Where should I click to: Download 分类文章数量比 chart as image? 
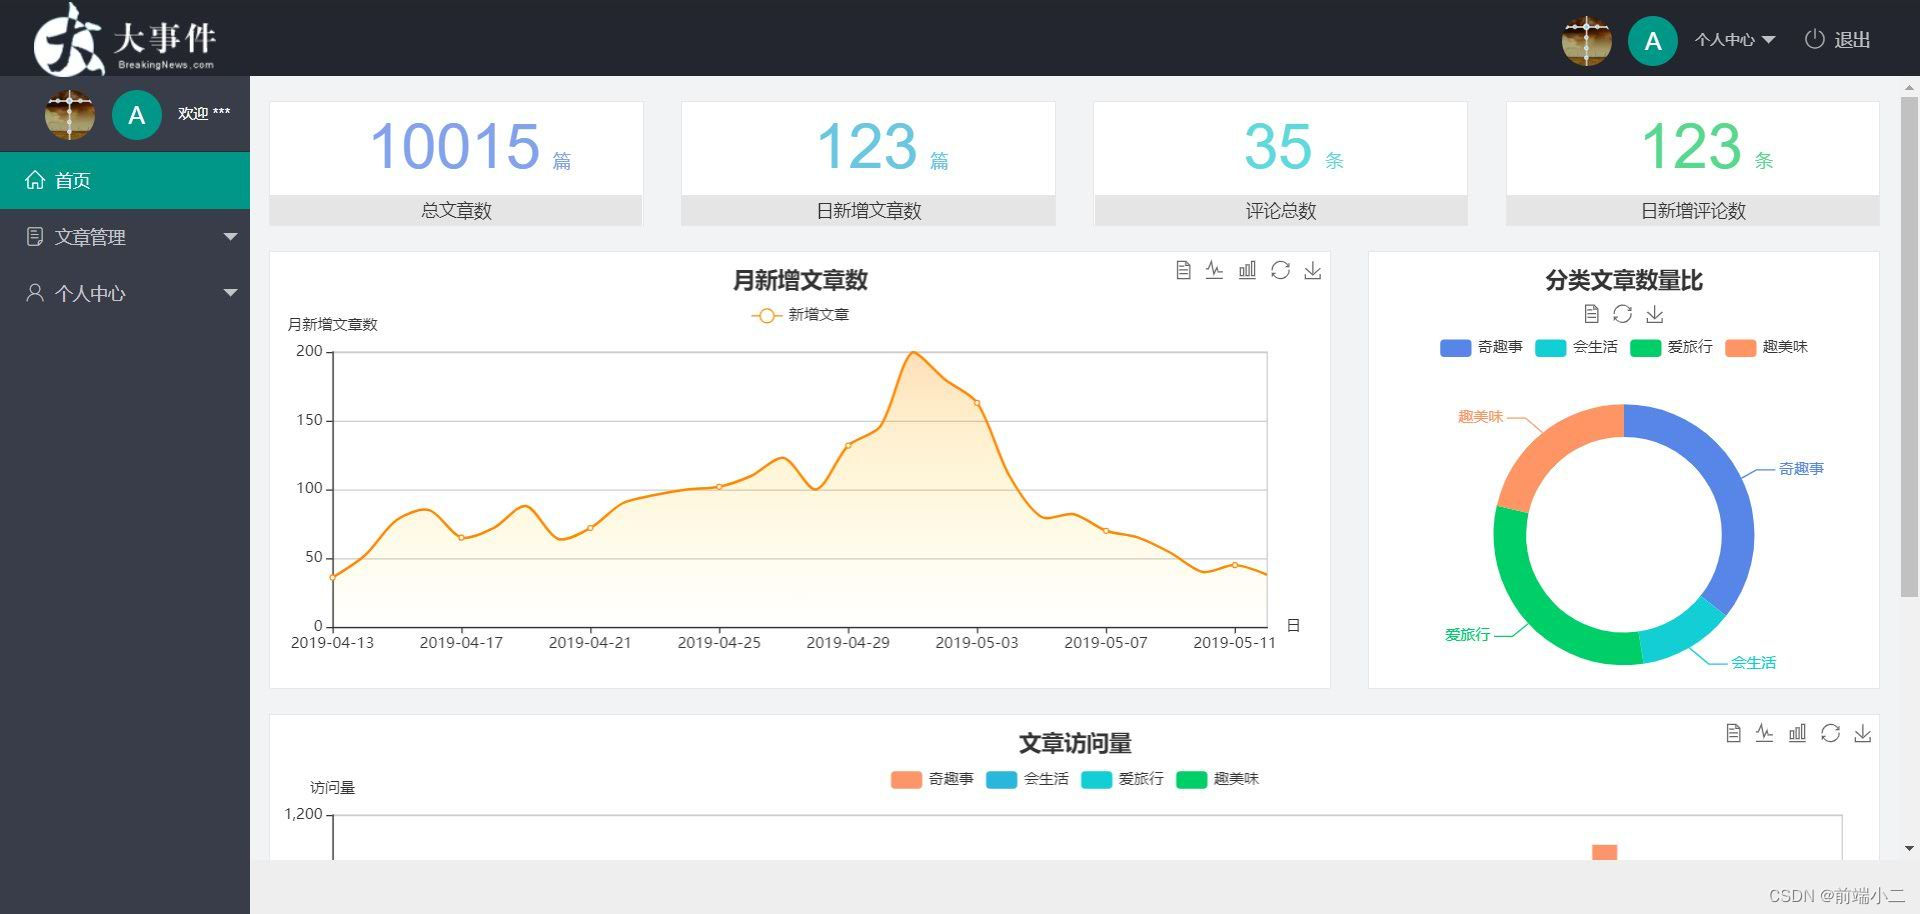[1655, 314]
